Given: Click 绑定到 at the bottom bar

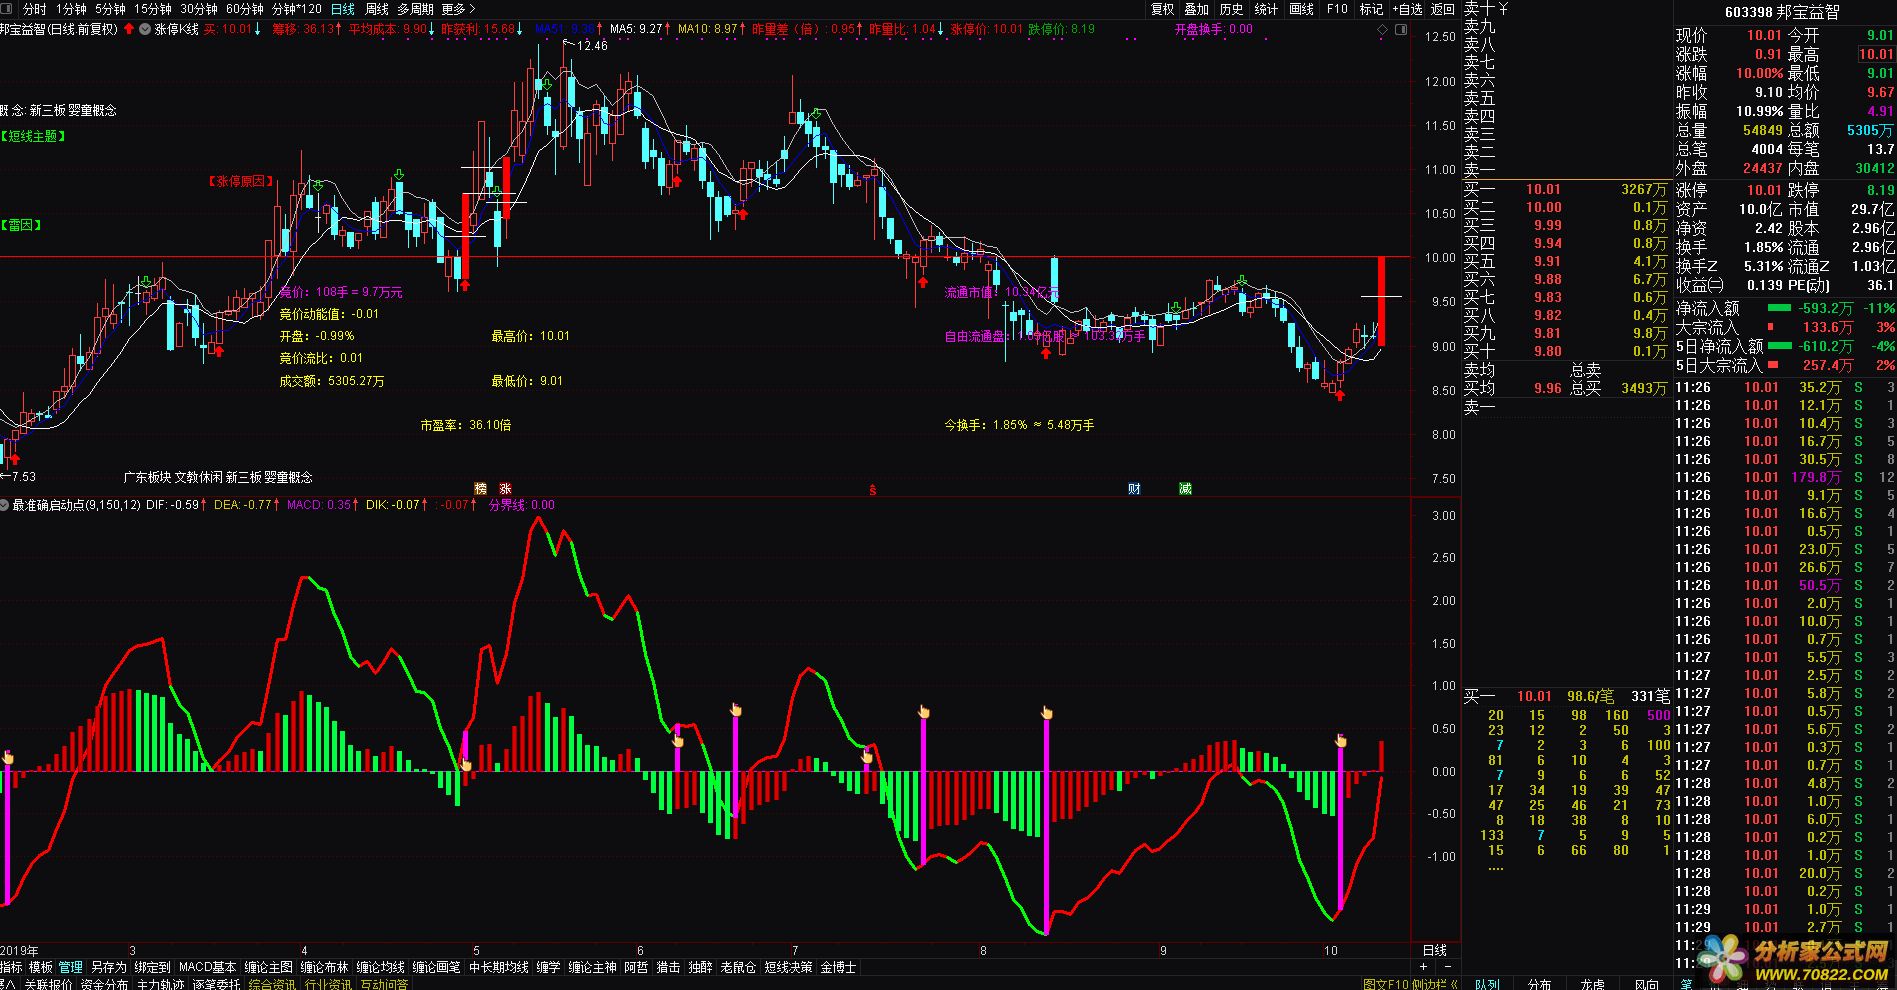Looking at the screenshot, I should pos(153,967).
